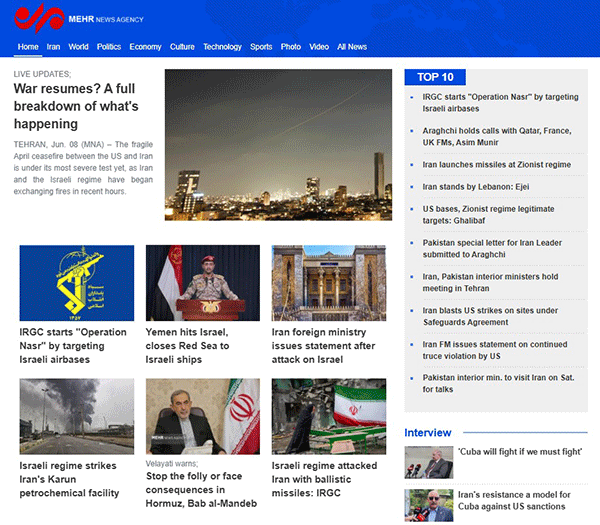Open the Photo section
The height and width of the screenshot is (525, 600).
point(291,47)
